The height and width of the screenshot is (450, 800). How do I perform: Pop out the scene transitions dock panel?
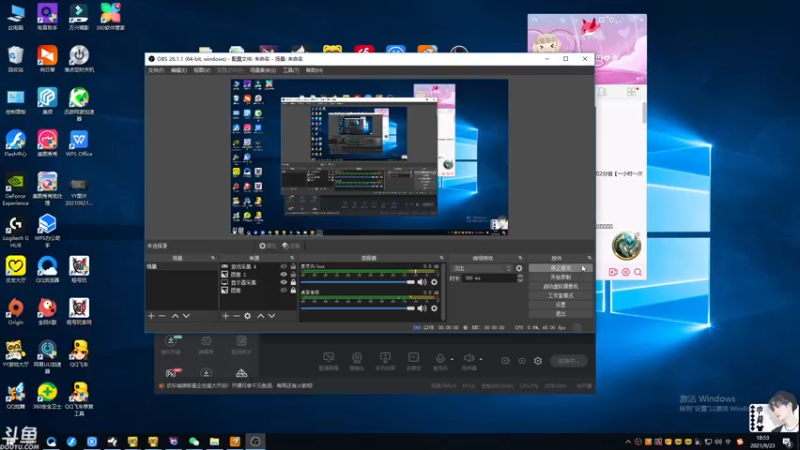[520, 258]
